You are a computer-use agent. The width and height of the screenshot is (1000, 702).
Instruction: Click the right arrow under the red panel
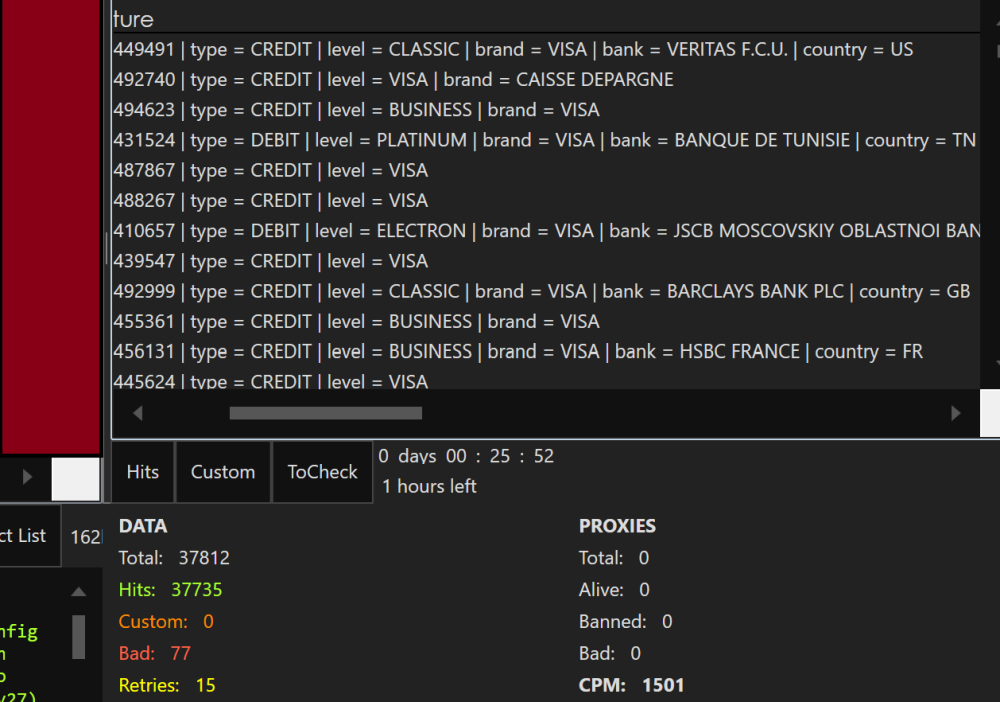[27, 478]
